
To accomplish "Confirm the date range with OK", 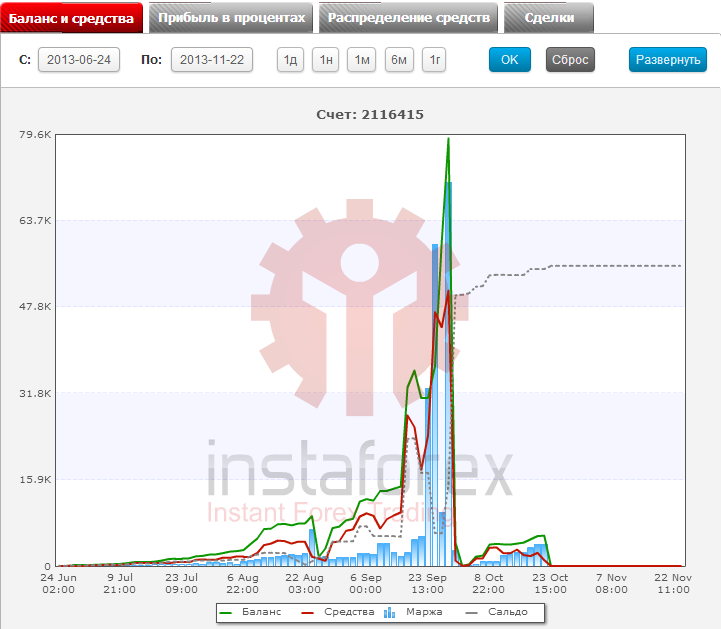I will pos(509,60).
